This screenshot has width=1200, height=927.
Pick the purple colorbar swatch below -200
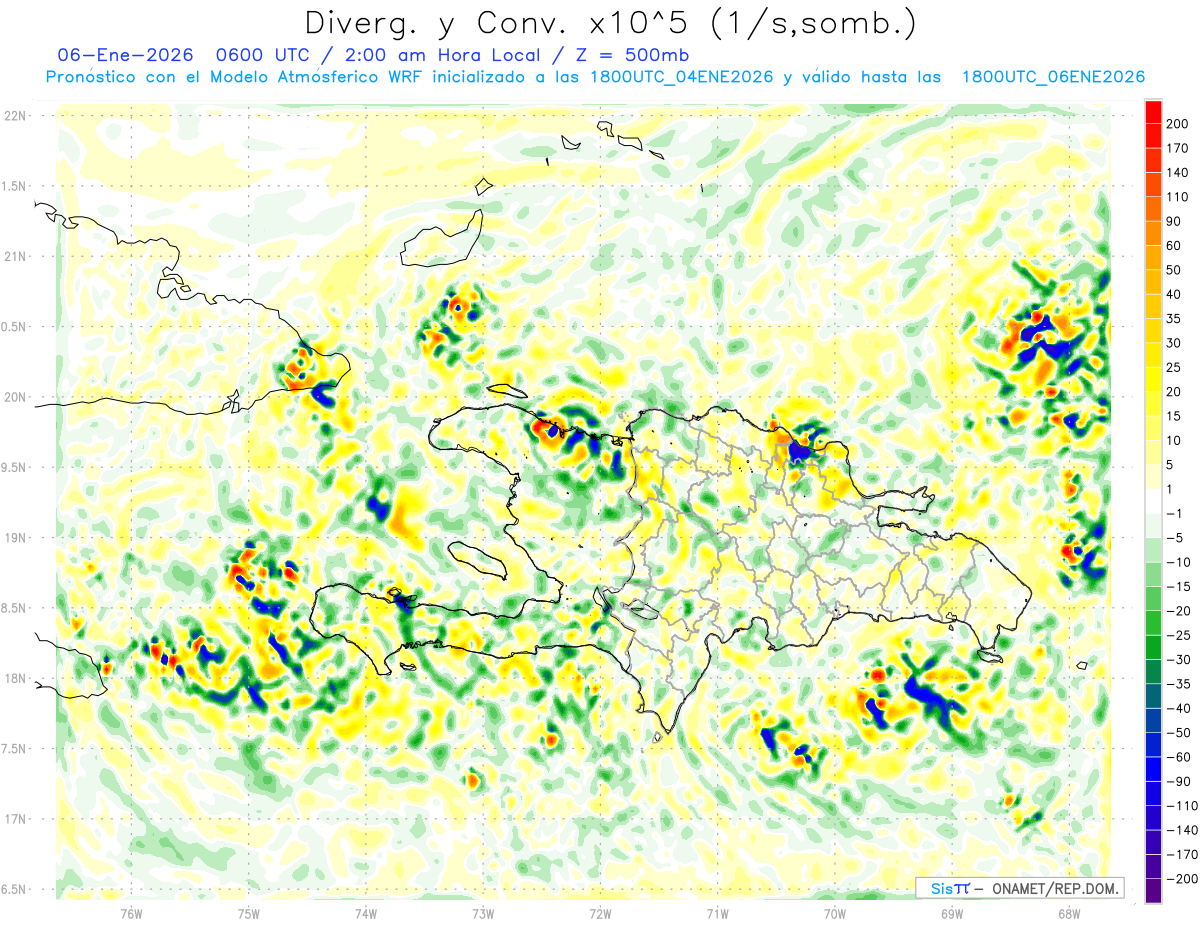pyautogui.click(x=1153, y=891)
